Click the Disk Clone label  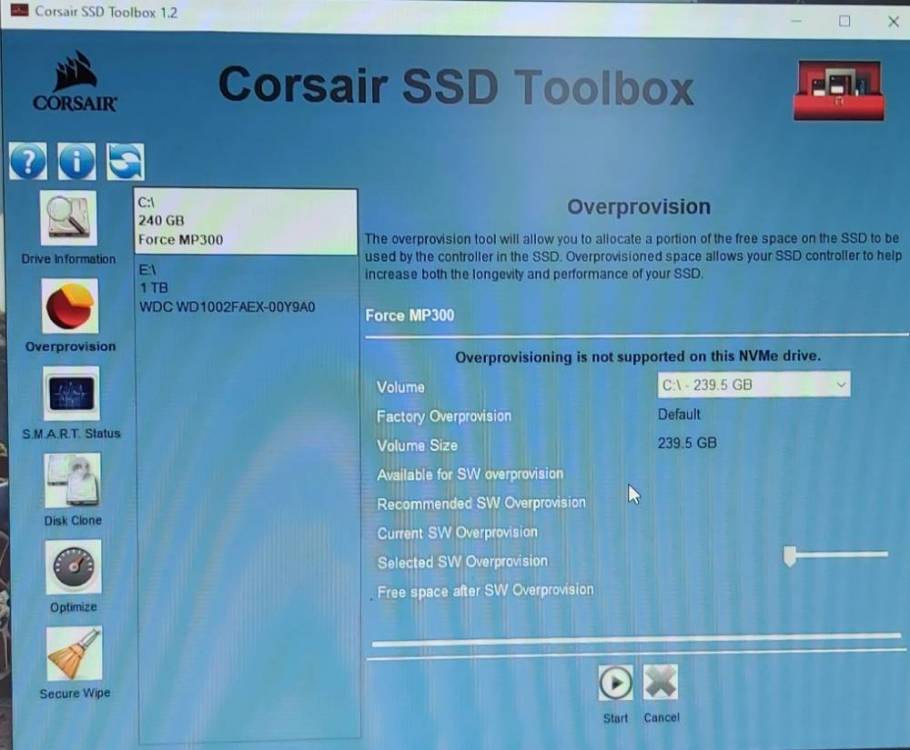click(73, 521)
